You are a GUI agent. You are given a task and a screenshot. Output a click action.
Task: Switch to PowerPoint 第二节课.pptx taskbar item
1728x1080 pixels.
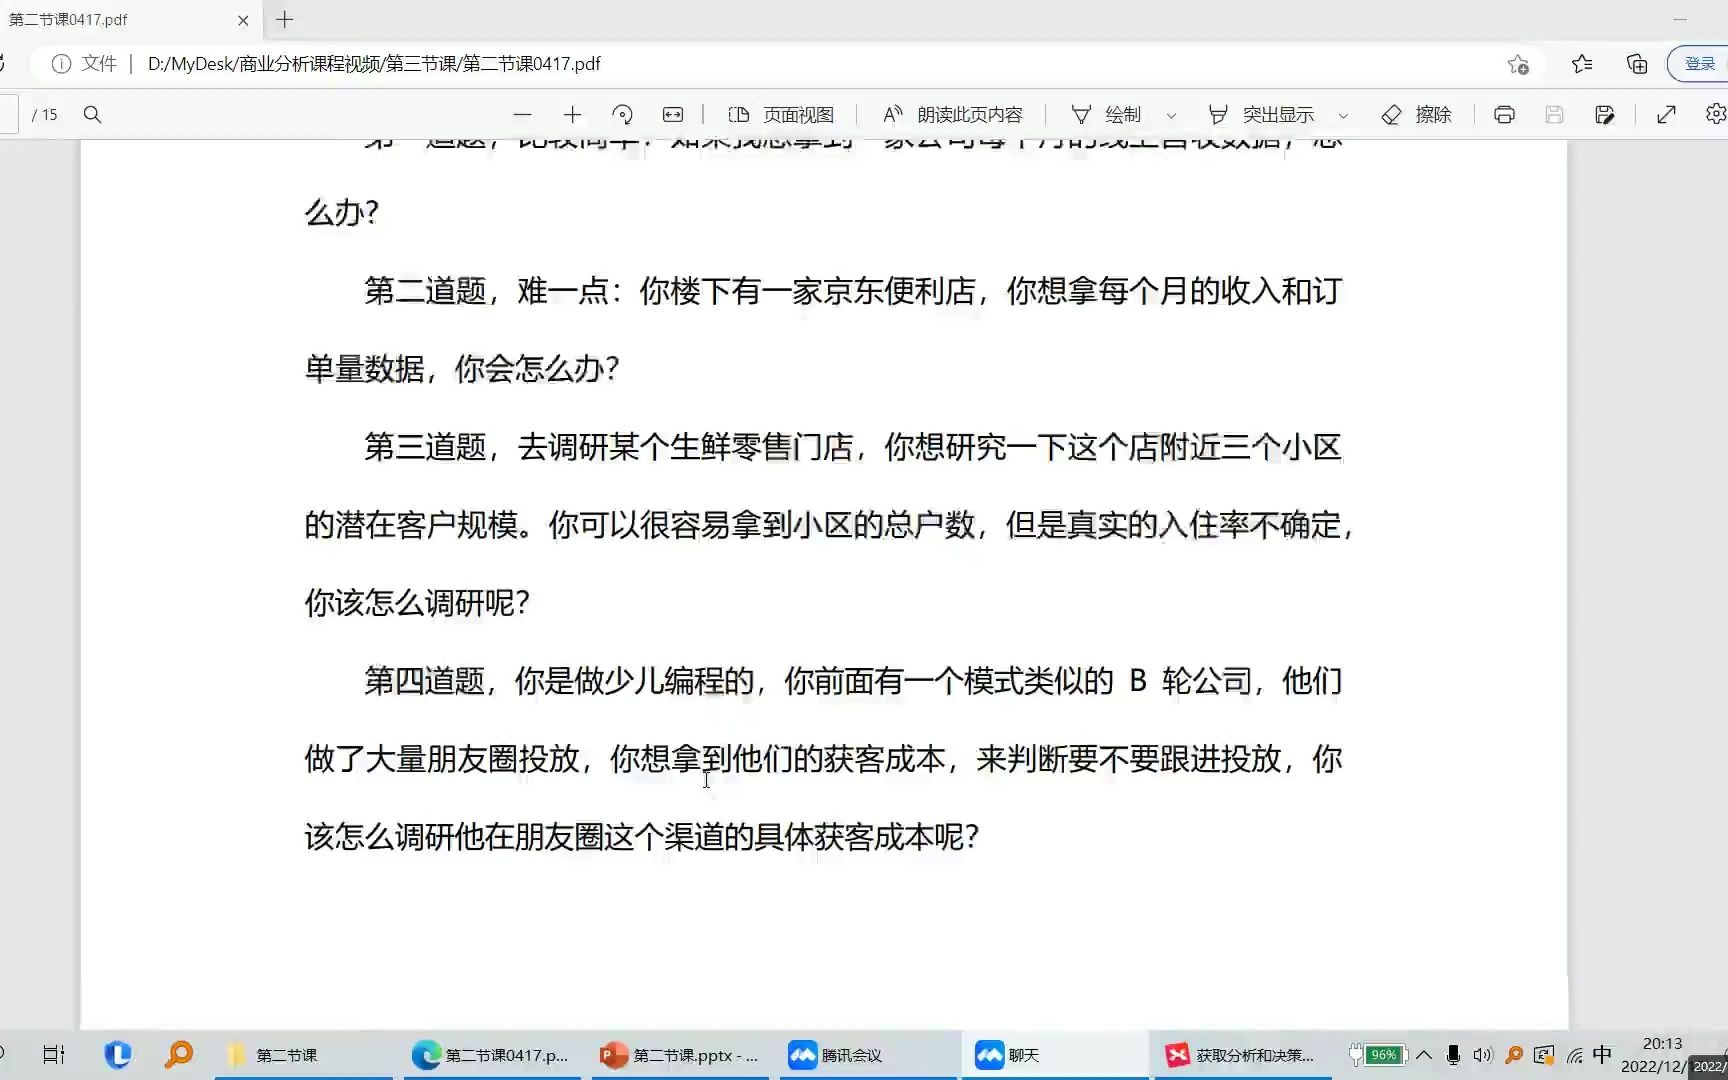pos(681,1055)
